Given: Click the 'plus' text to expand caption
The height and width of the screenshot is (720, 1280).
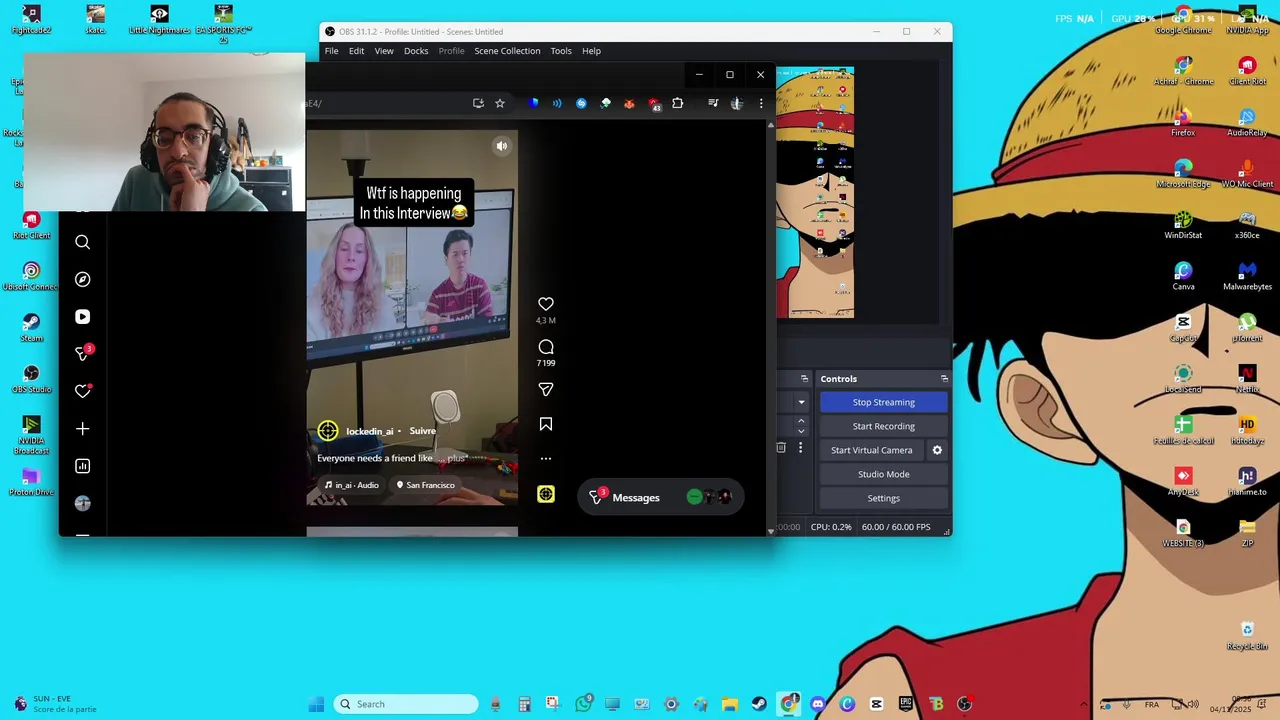Looking at the screenshot, I should coord(456,458).
